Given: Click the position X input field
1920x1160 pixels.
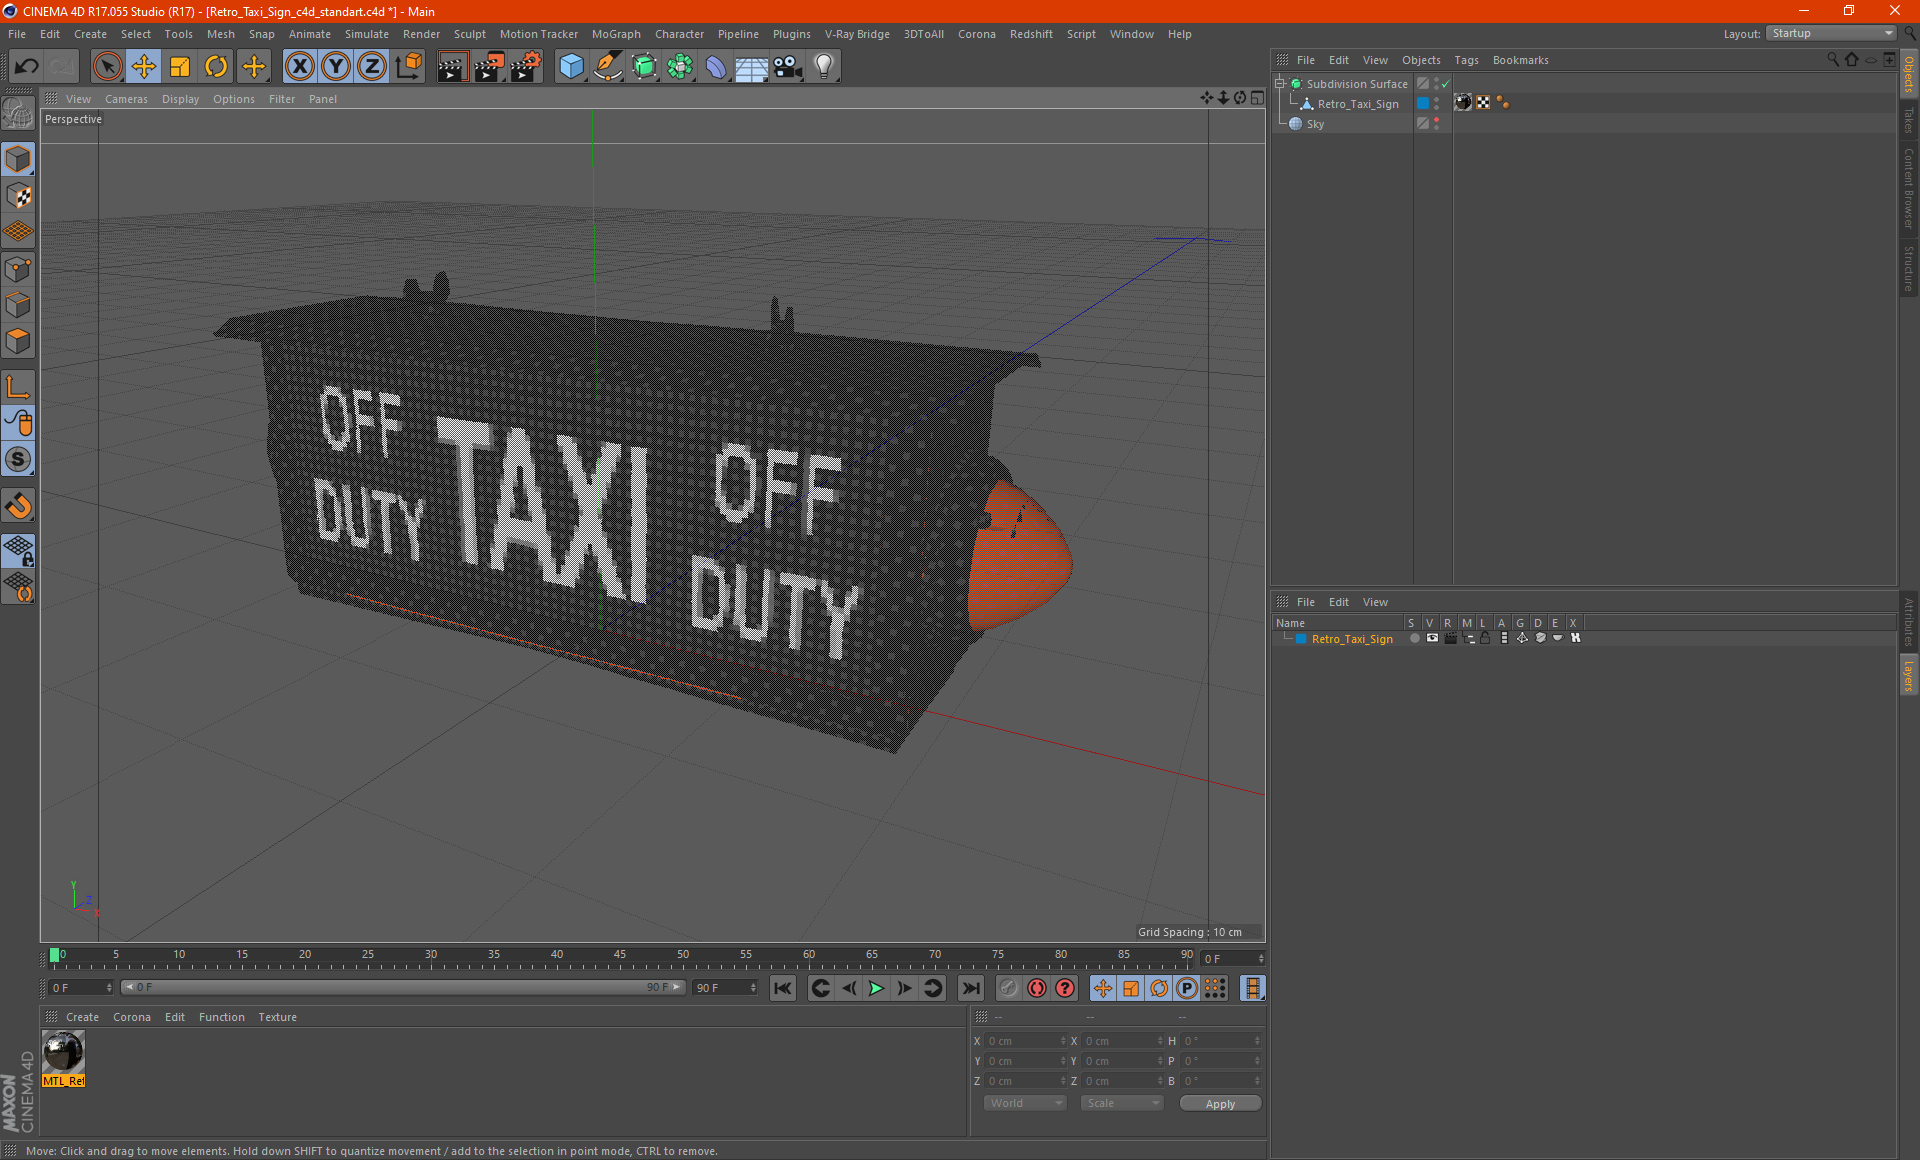Looking at the screenshot, I should (x=1024, y=1041).
